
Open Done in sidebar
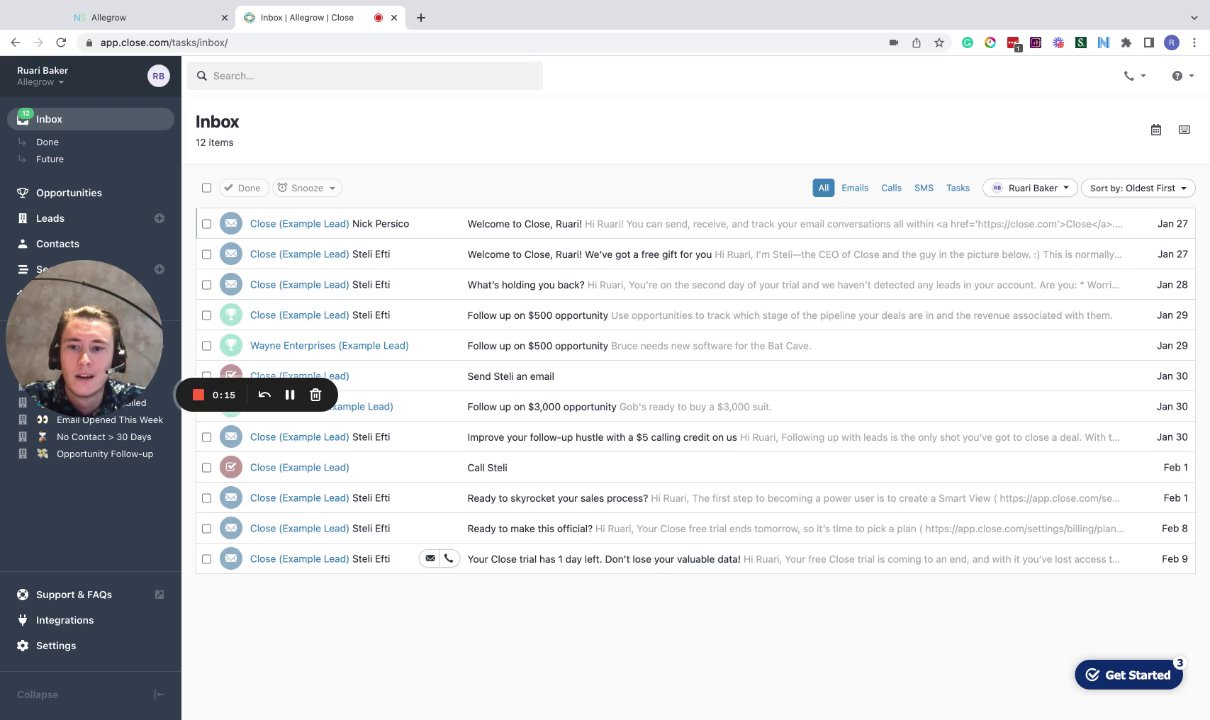(x=47, y=142)
